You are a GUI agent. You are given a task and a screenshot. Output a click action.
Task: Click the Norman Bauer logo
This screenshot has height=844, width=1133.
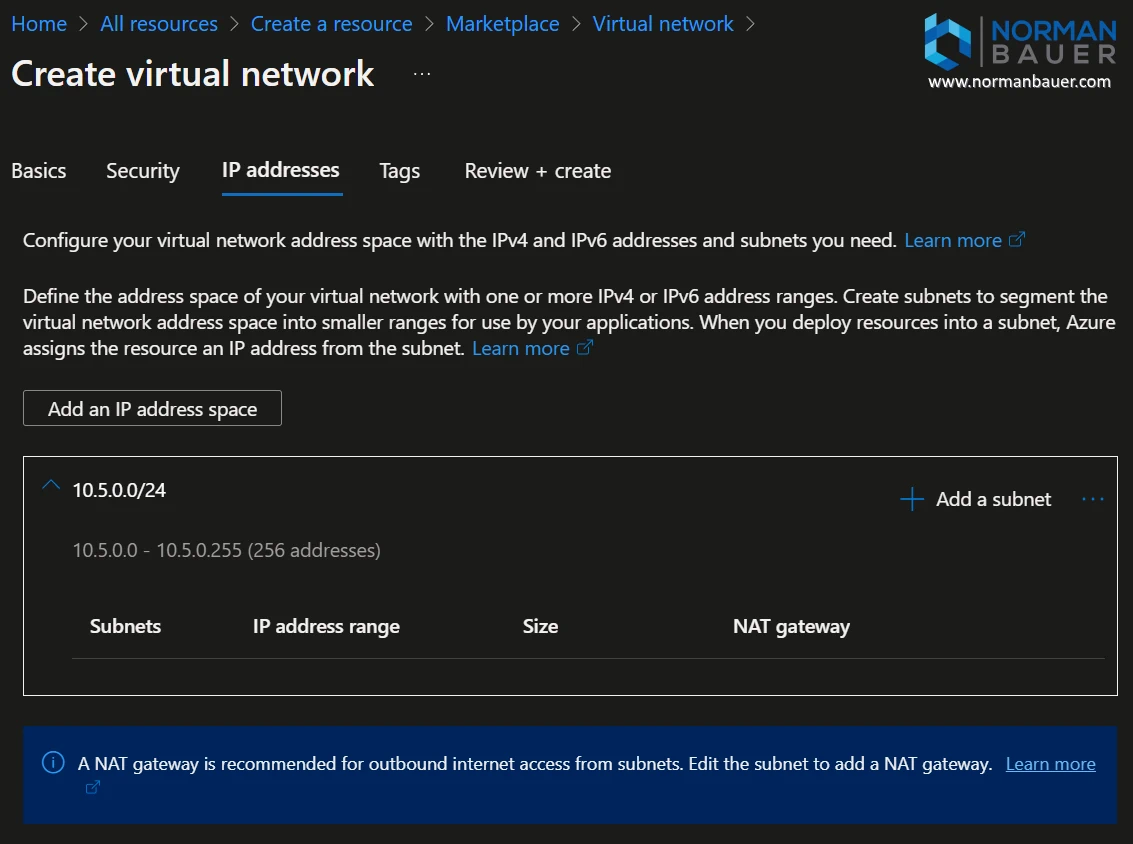(x=1019, y=51)
